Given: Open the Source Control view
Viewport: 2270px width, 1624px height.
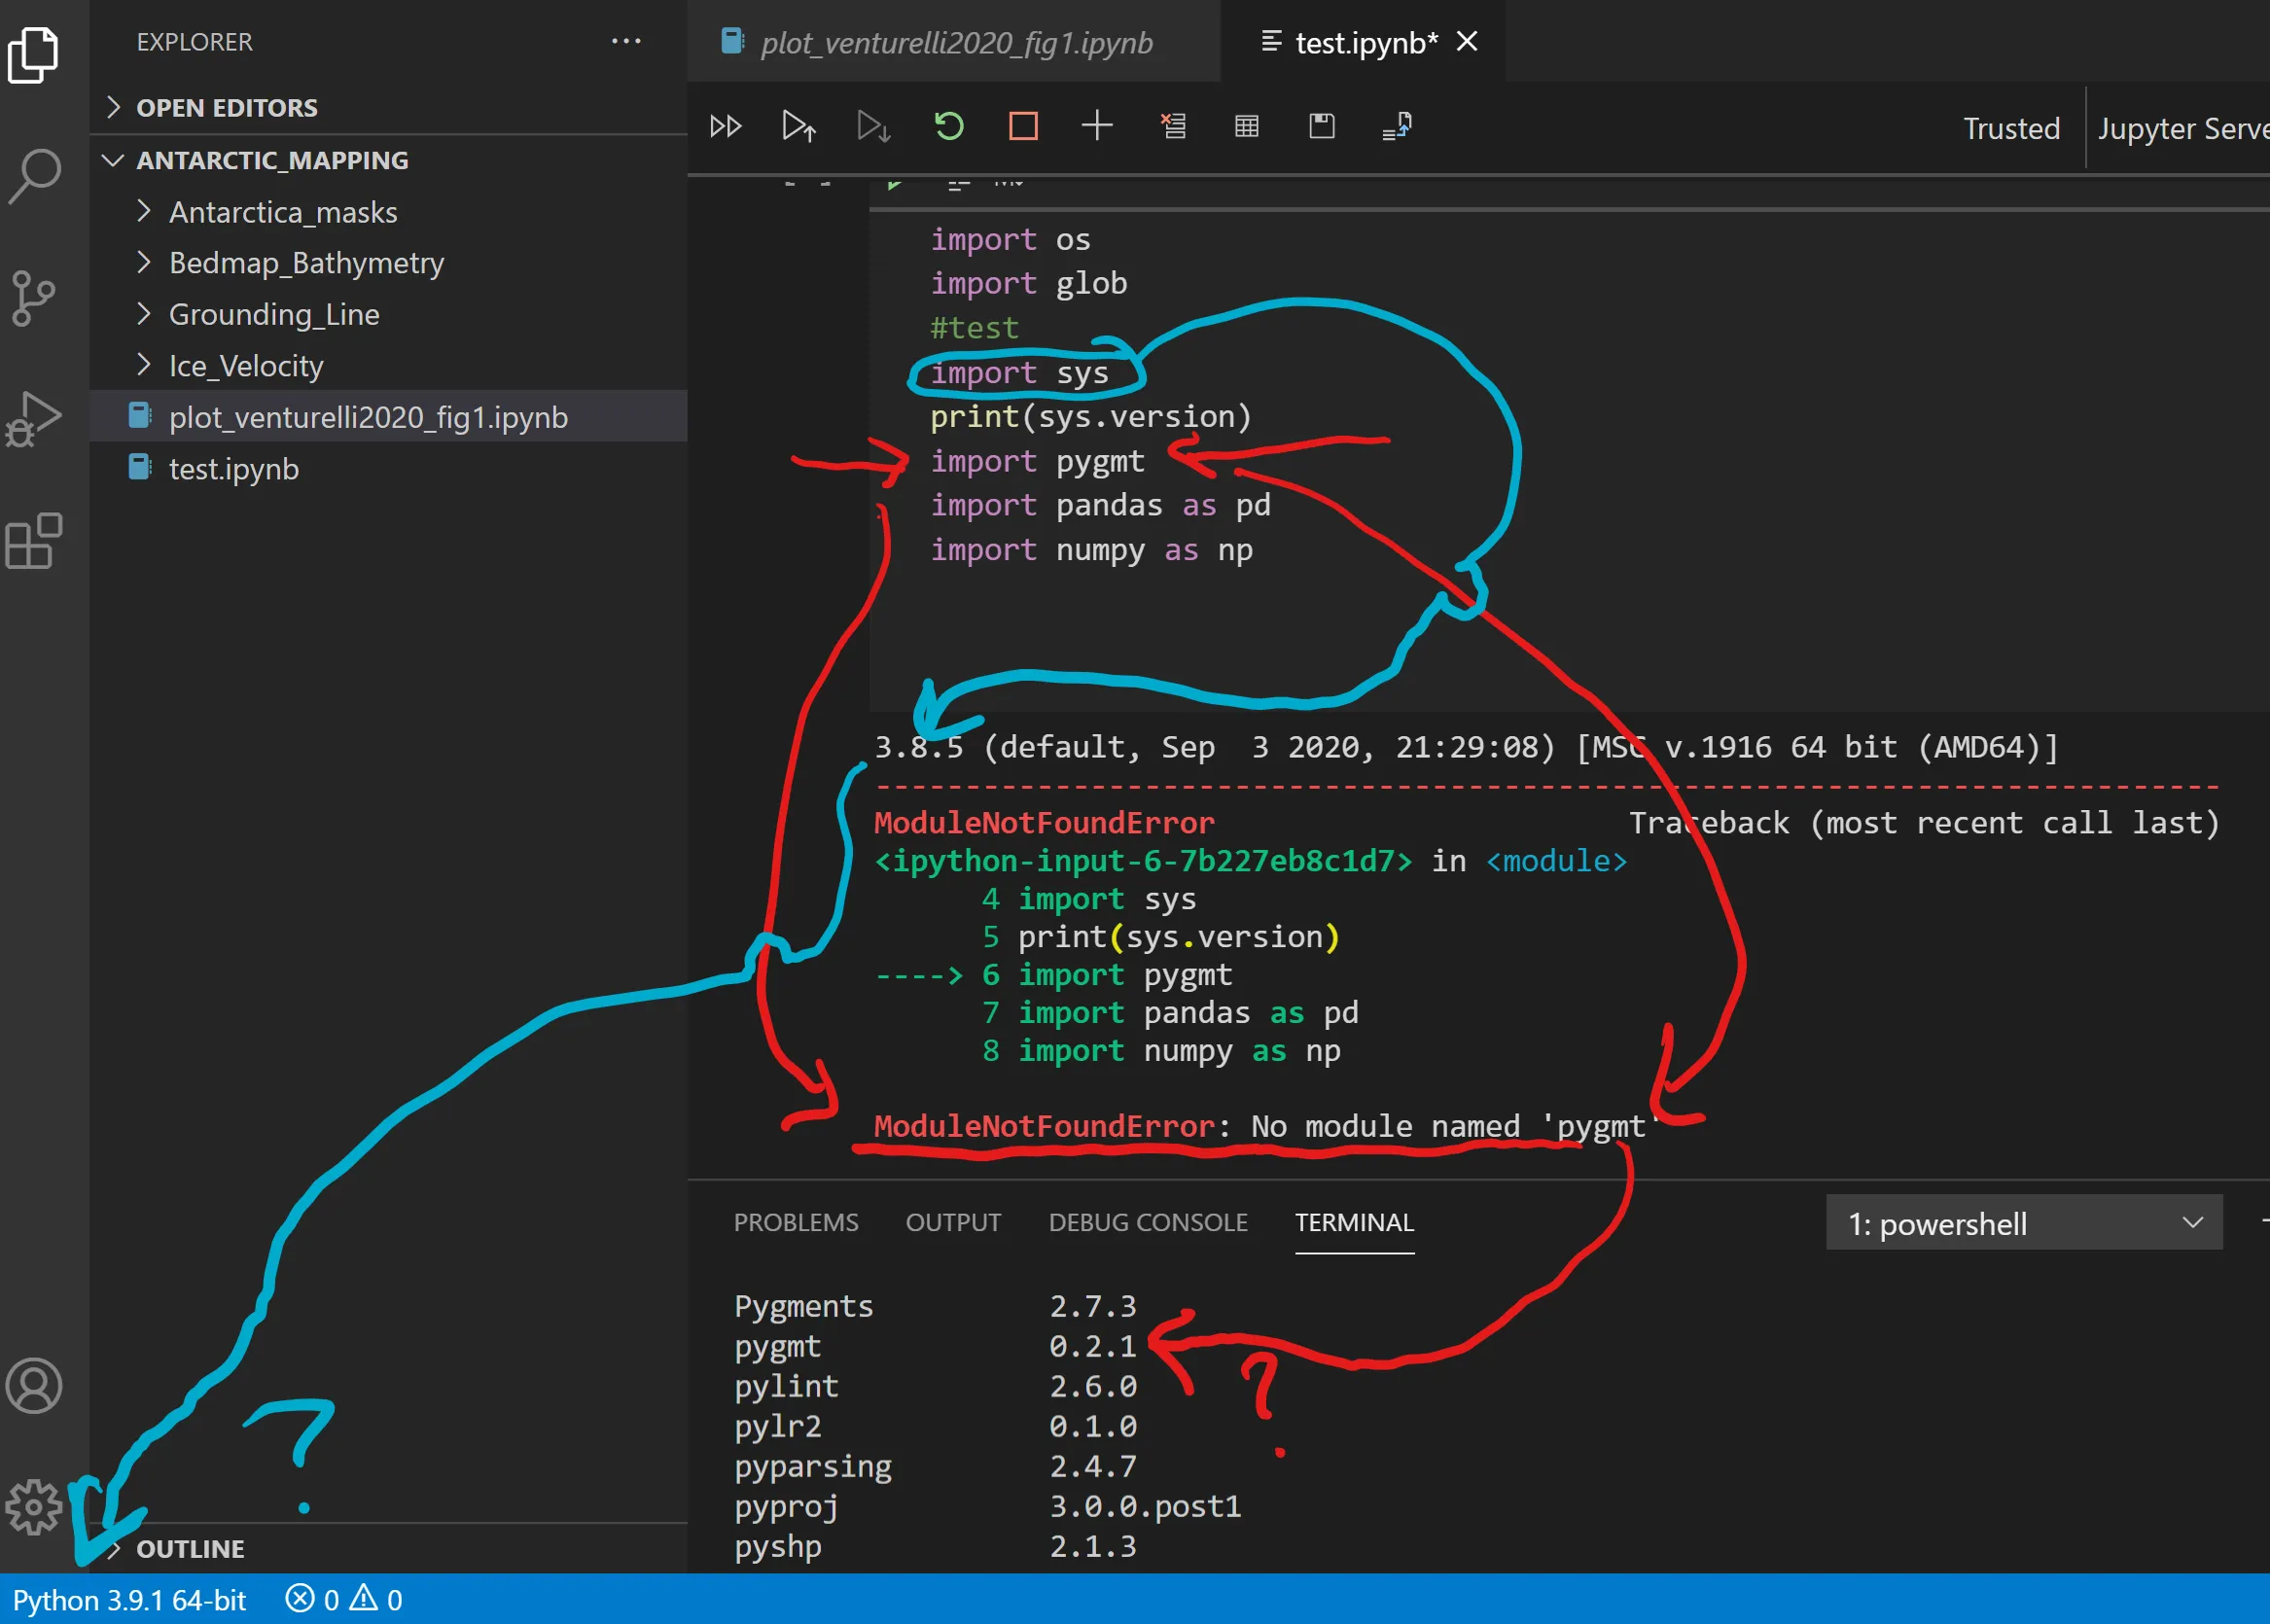Looking at the screenshot, I should click(x=35, y=298).
